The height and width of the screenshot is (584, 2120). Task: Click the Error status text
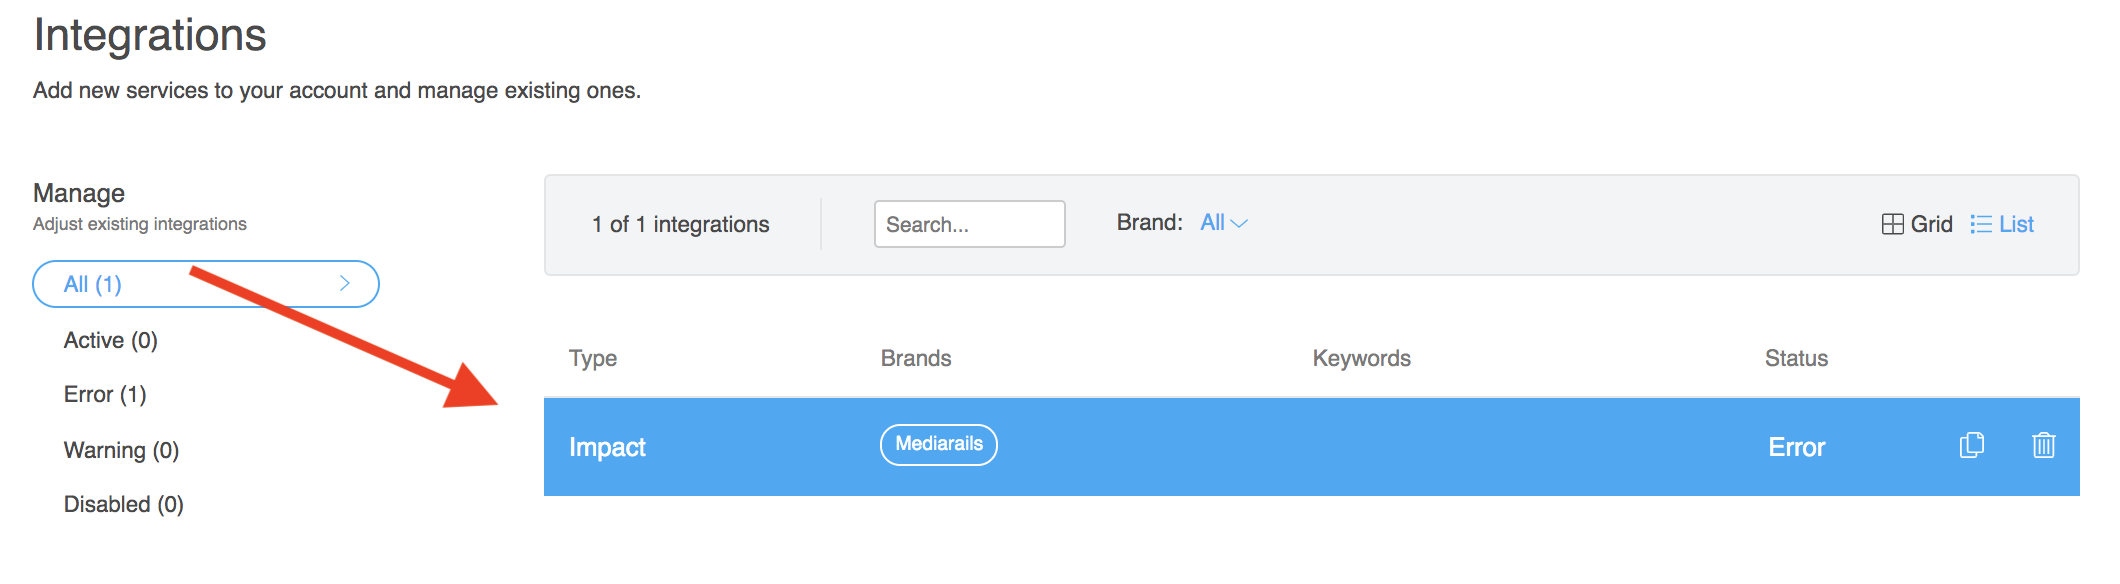1796,448
